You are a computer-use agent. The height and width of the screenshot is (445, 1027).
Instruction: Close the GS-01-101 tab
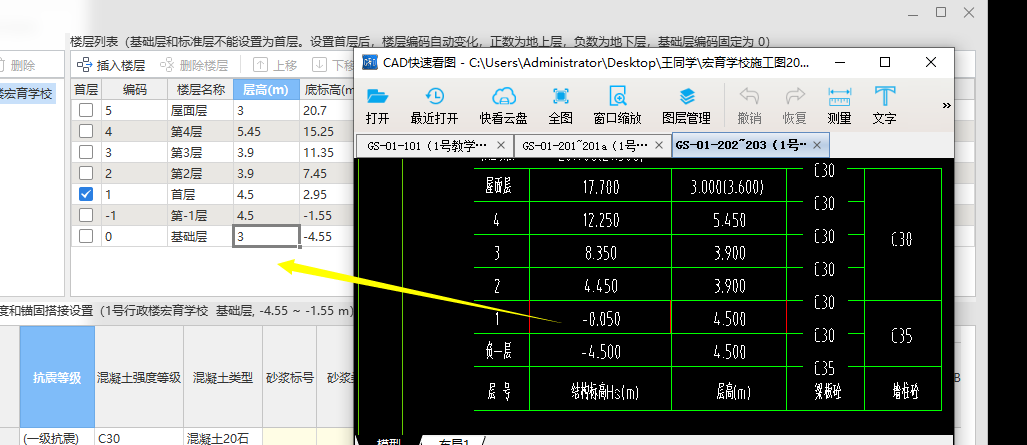(x=501, y=145)
